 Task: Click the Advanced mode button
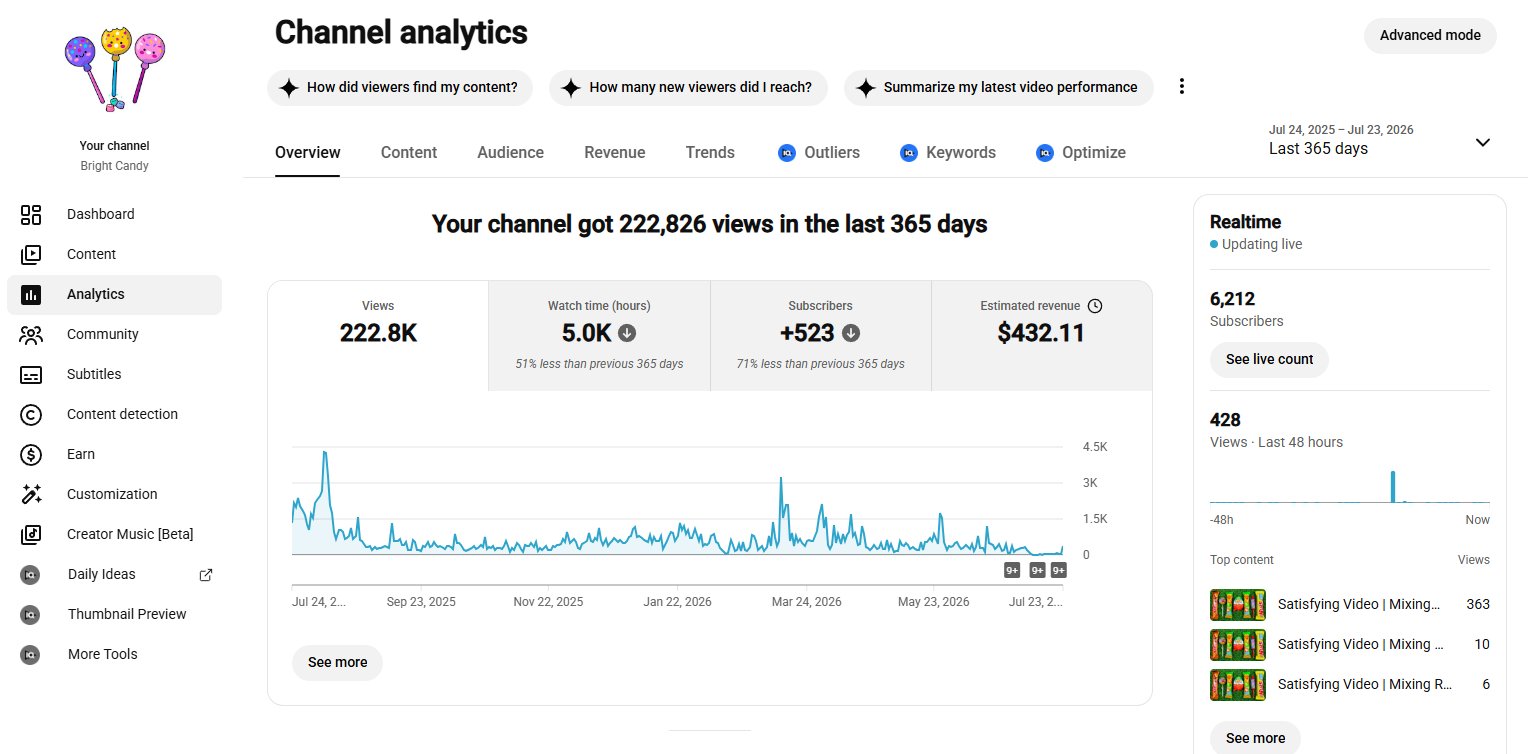(1430, 35)
